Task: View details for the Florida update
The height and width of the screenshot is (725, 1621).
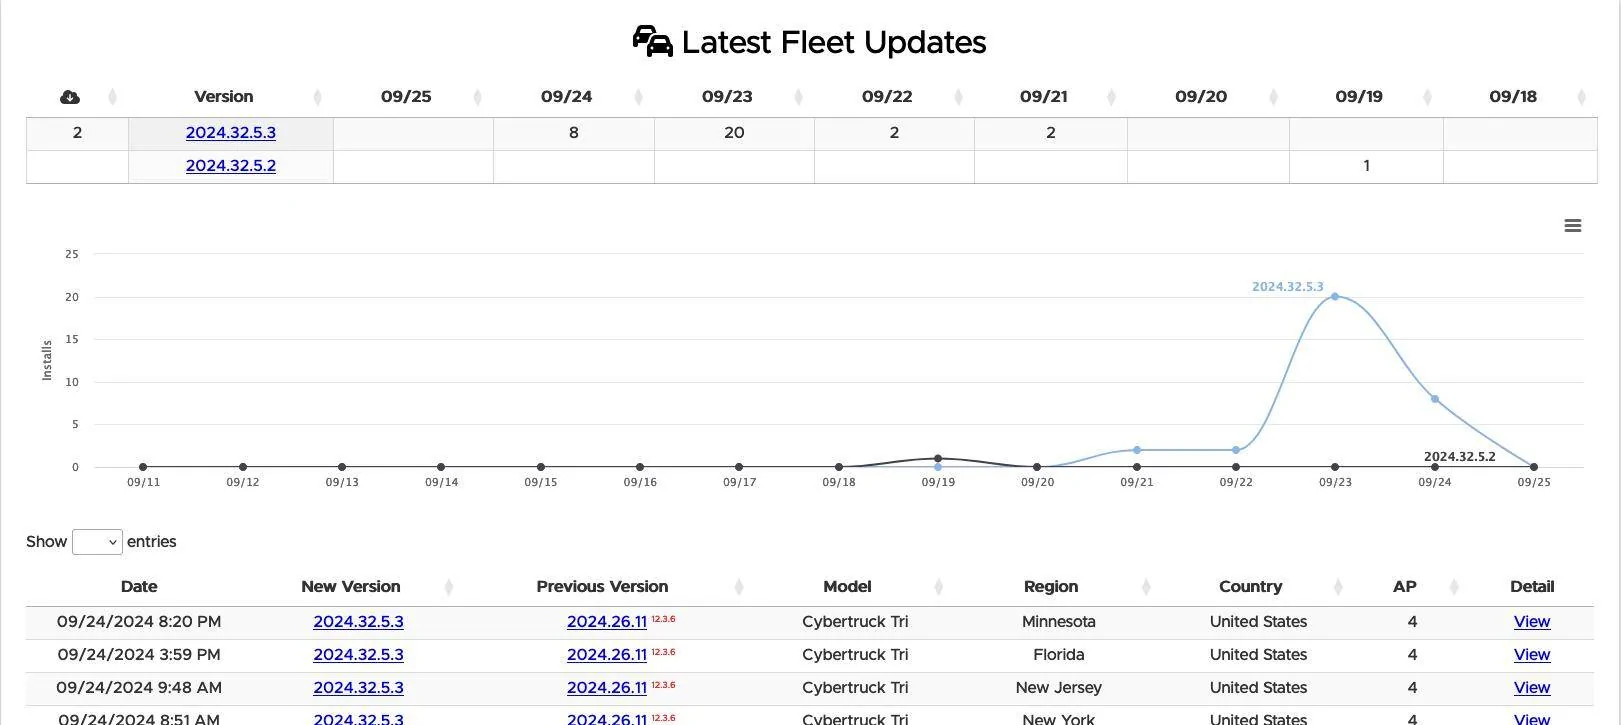Action: coord(1532,655)
